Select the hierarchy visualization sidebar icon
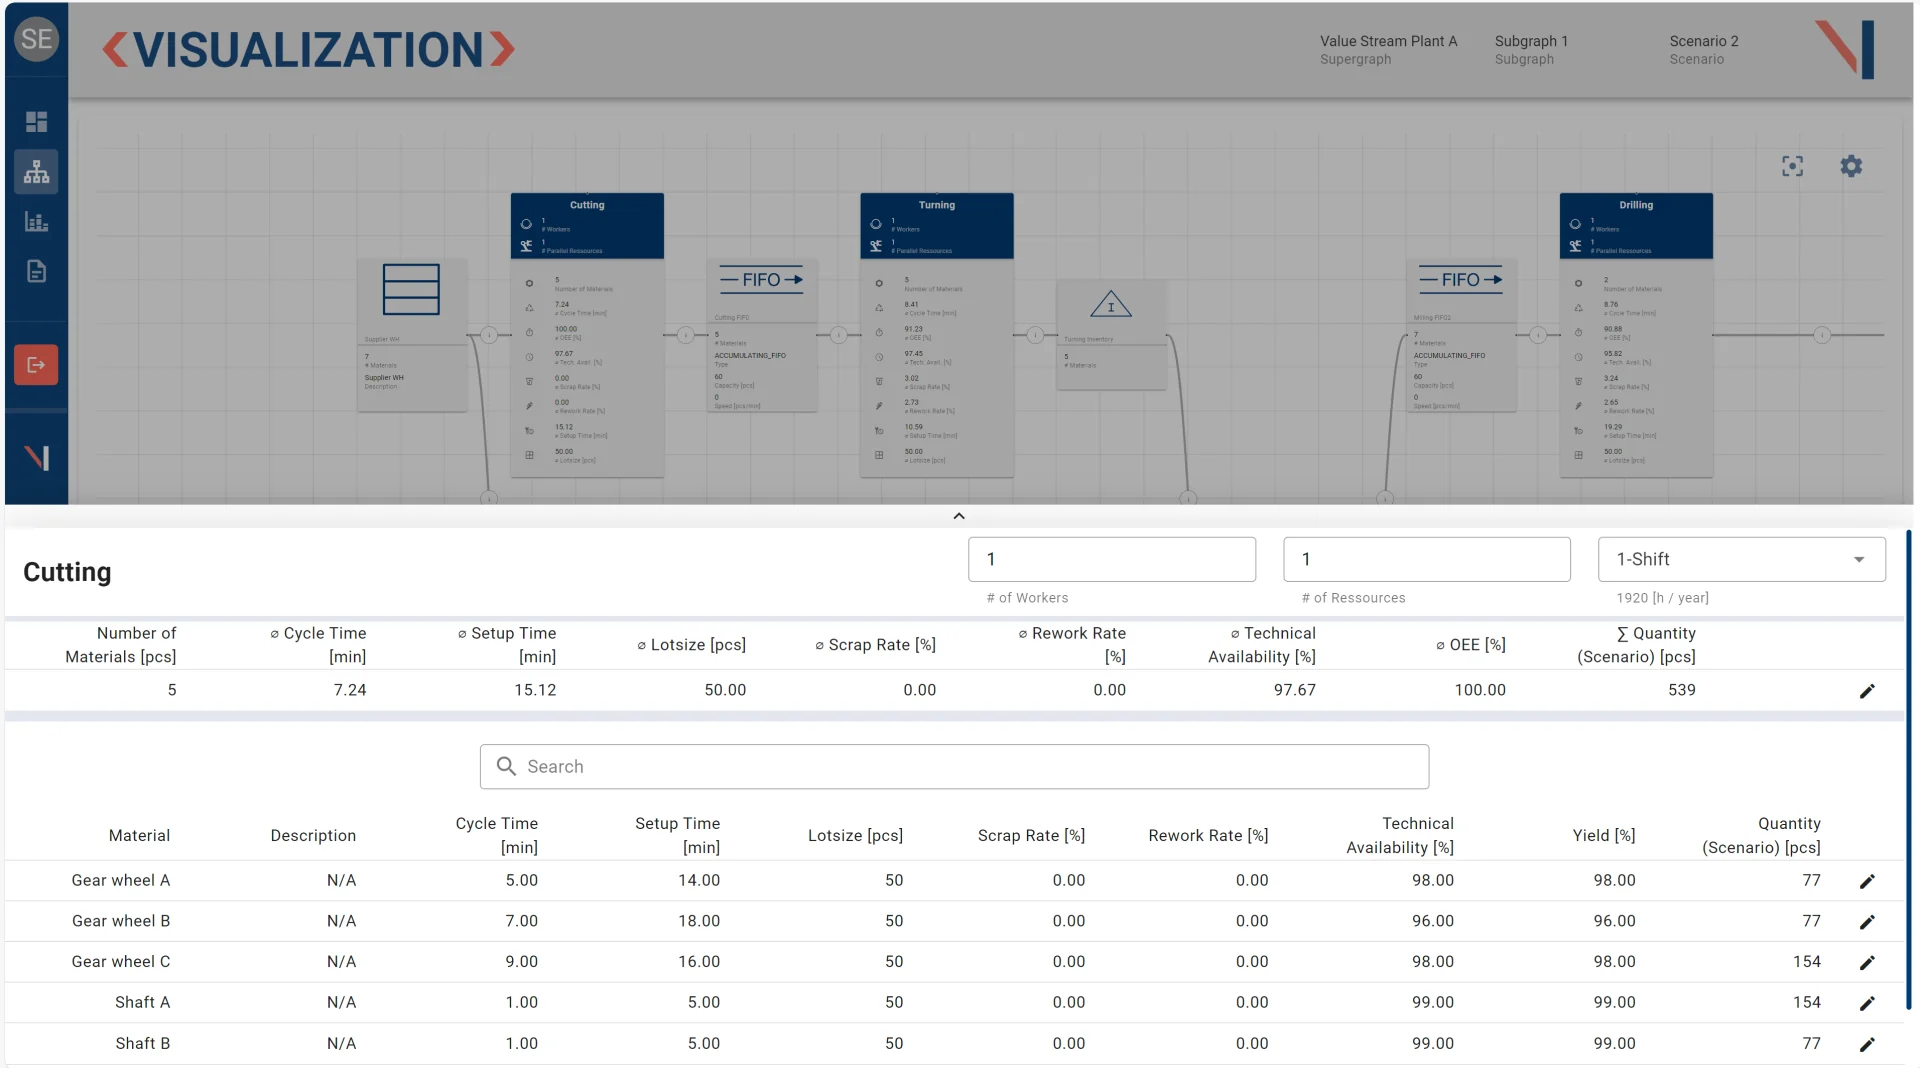Screen dimensions: 1920x1068 click(x=36, y=172)
